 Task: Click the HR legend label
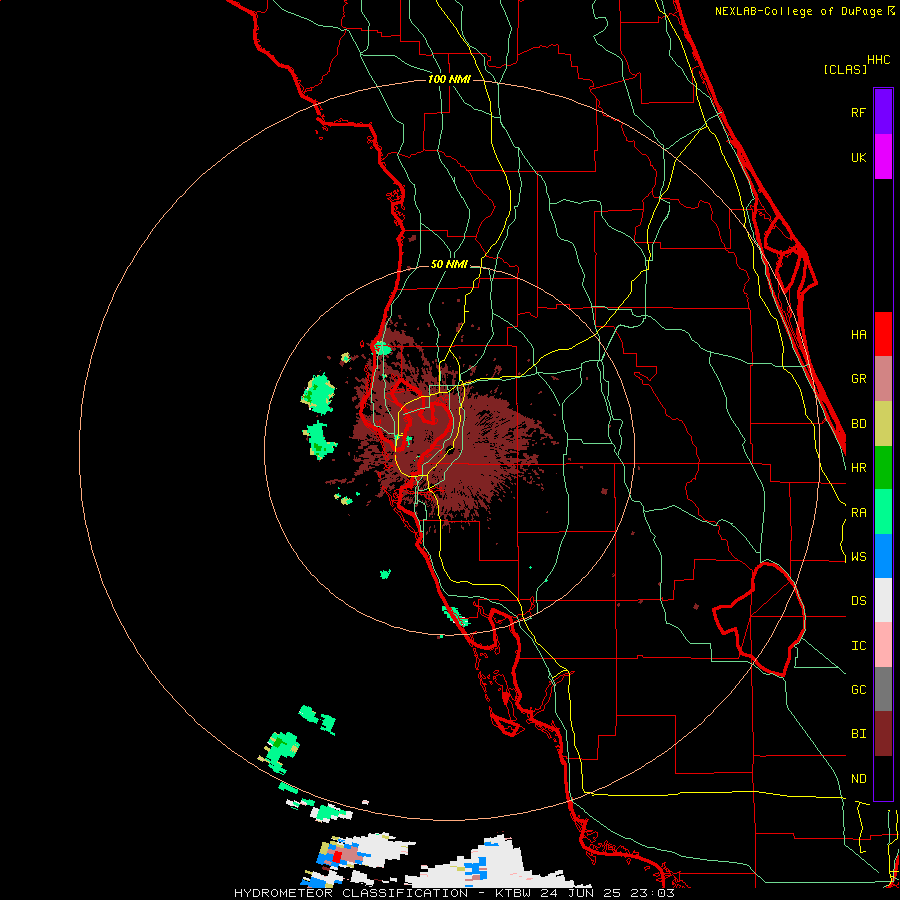tap(859, 468)
